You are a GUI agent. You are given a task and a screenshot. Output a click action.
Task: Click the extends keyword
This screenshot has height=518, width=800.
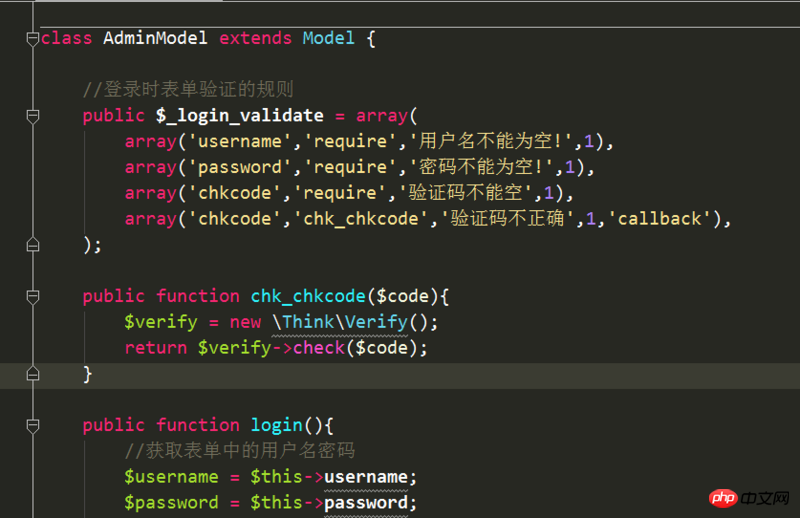(x=255, y=38)
